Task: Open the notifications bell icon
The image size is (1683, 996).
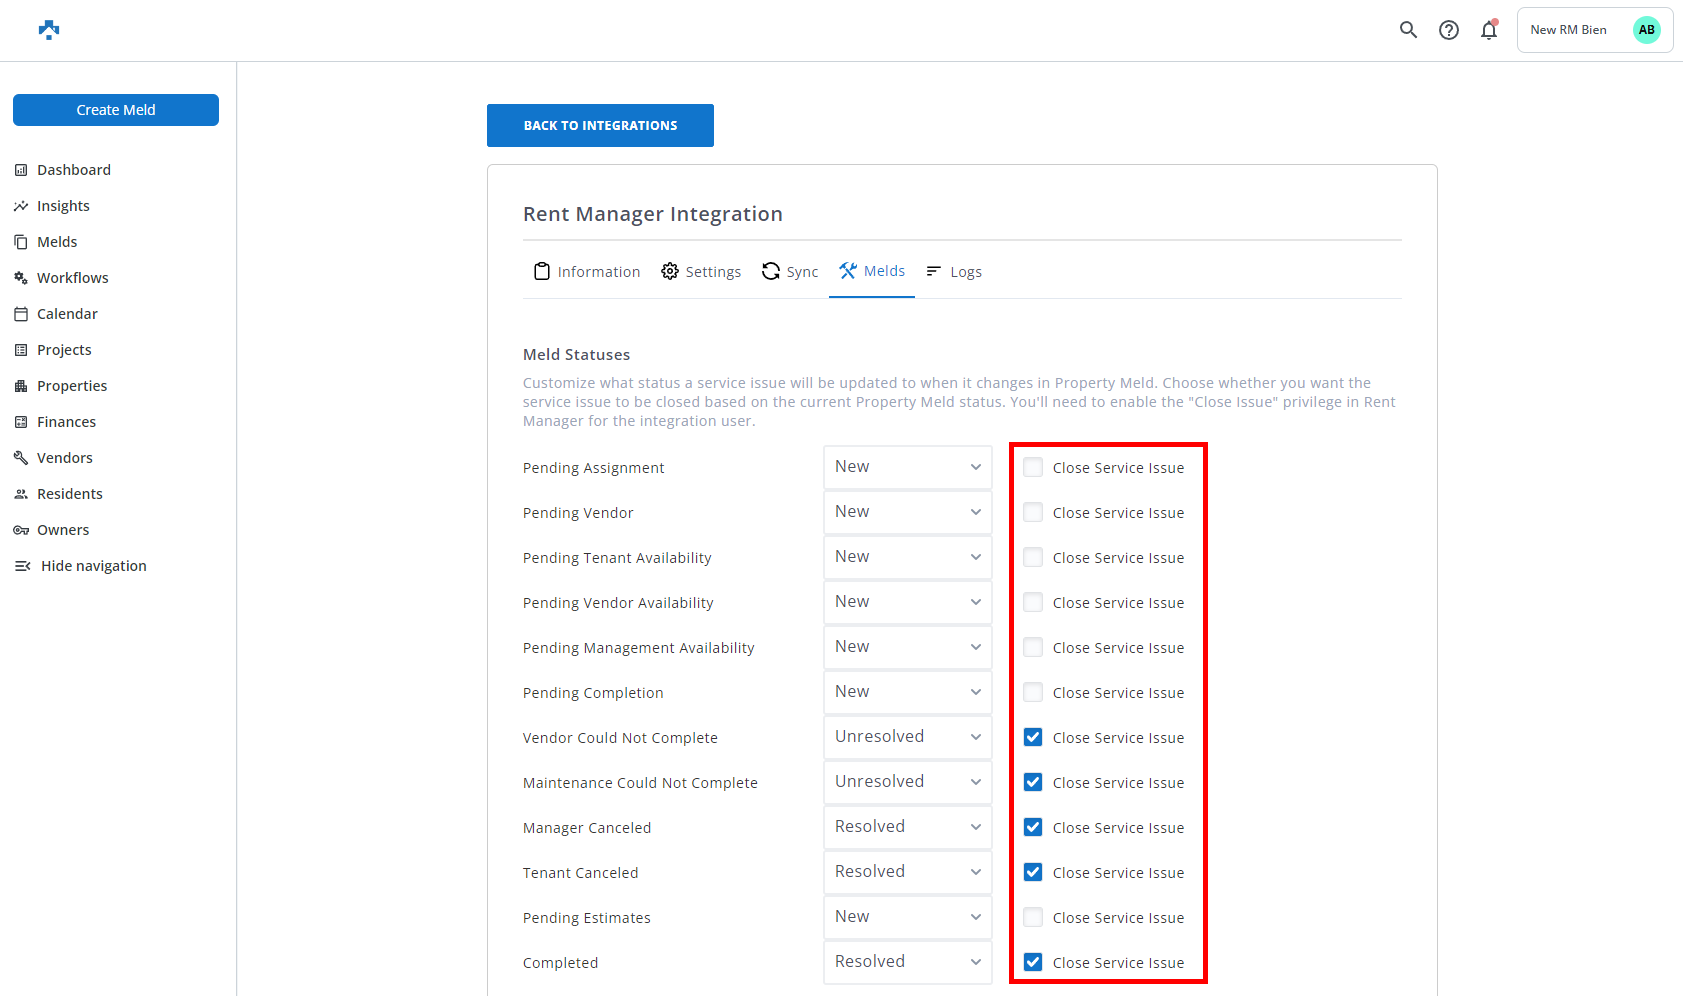Action: (1489, 30)
